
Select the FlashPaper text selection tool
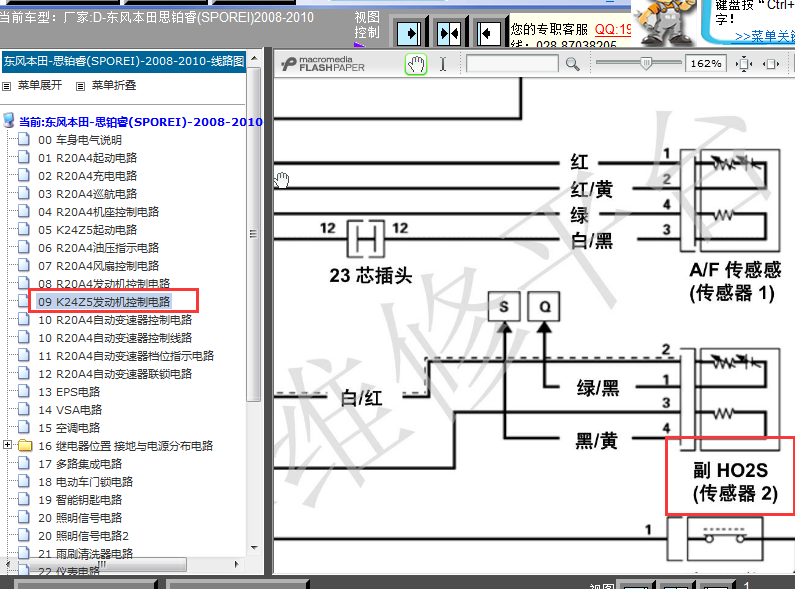click(443, 64)
